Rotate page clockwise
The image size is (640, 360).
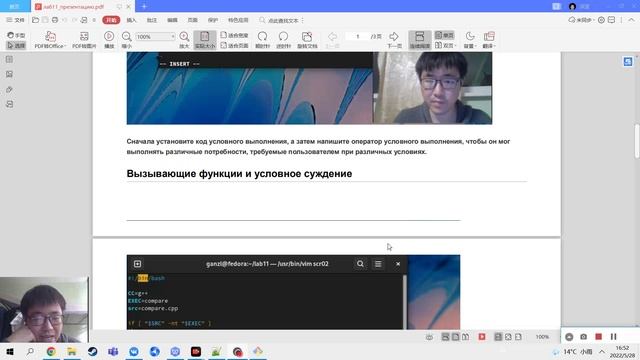262,40
